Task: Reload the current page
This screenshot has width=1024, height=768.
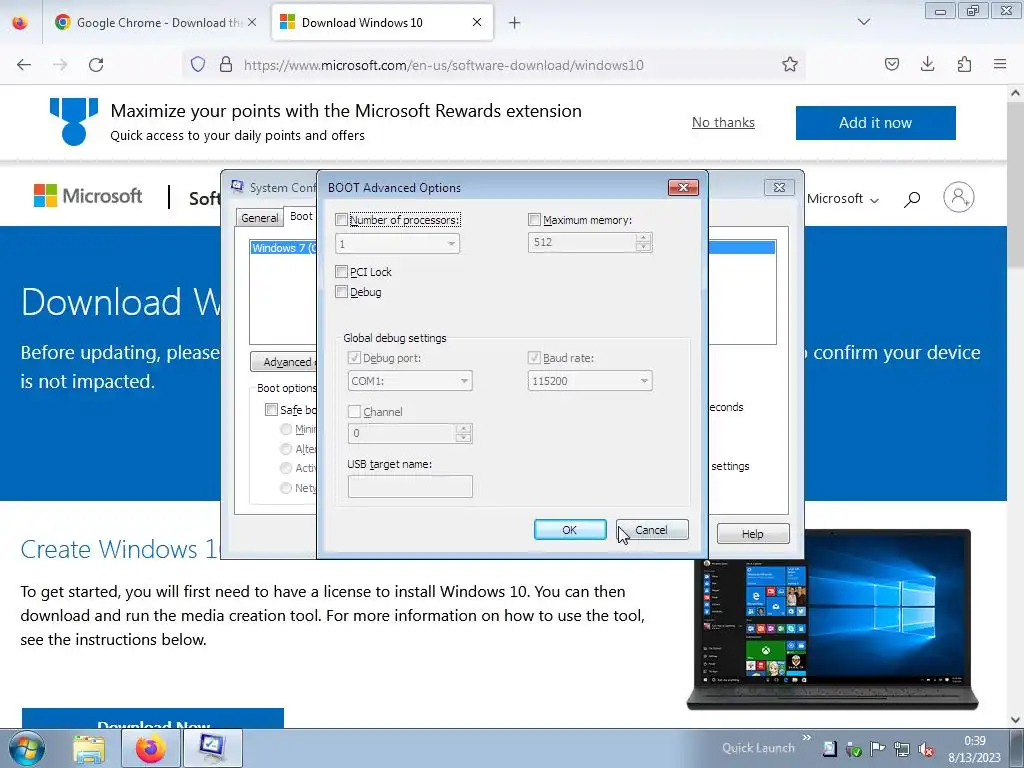Action: coord(96,64)
